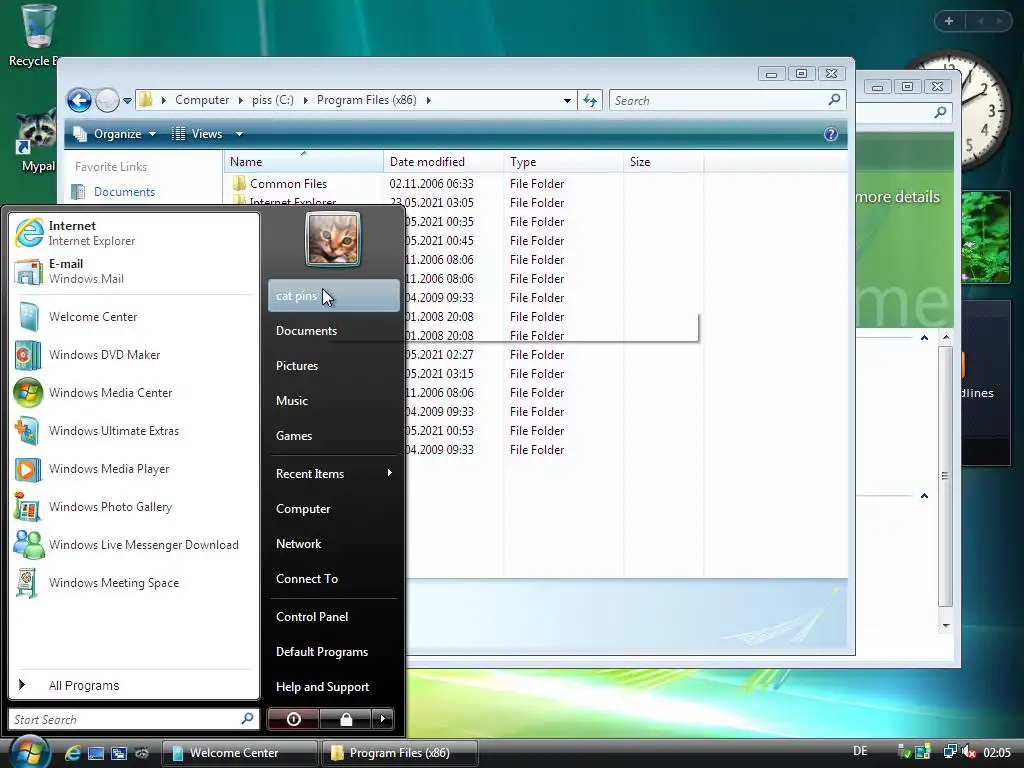Screen dimensions: 1024x768
Task: Open Default Programs from the Start menu
Action: pyautogui.click(x=334, y=652)
